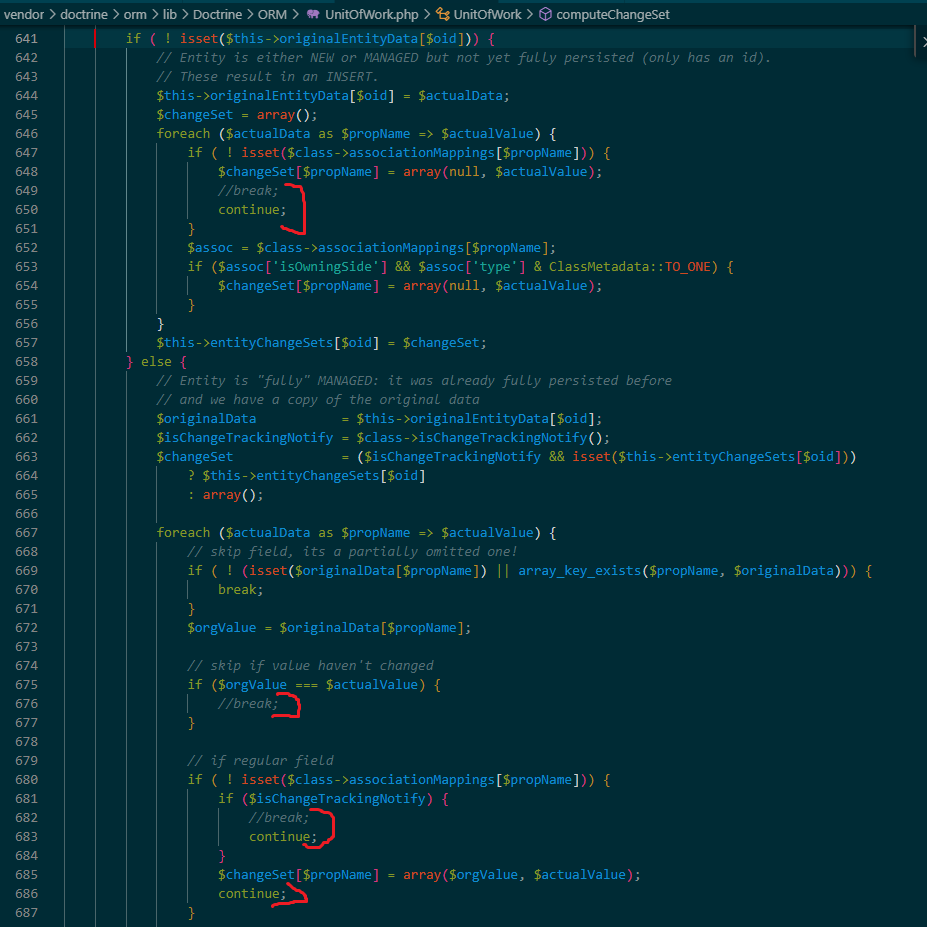Click the class symbol icon before UnitOfWork
927x927 pixels.
coord(442,14)
